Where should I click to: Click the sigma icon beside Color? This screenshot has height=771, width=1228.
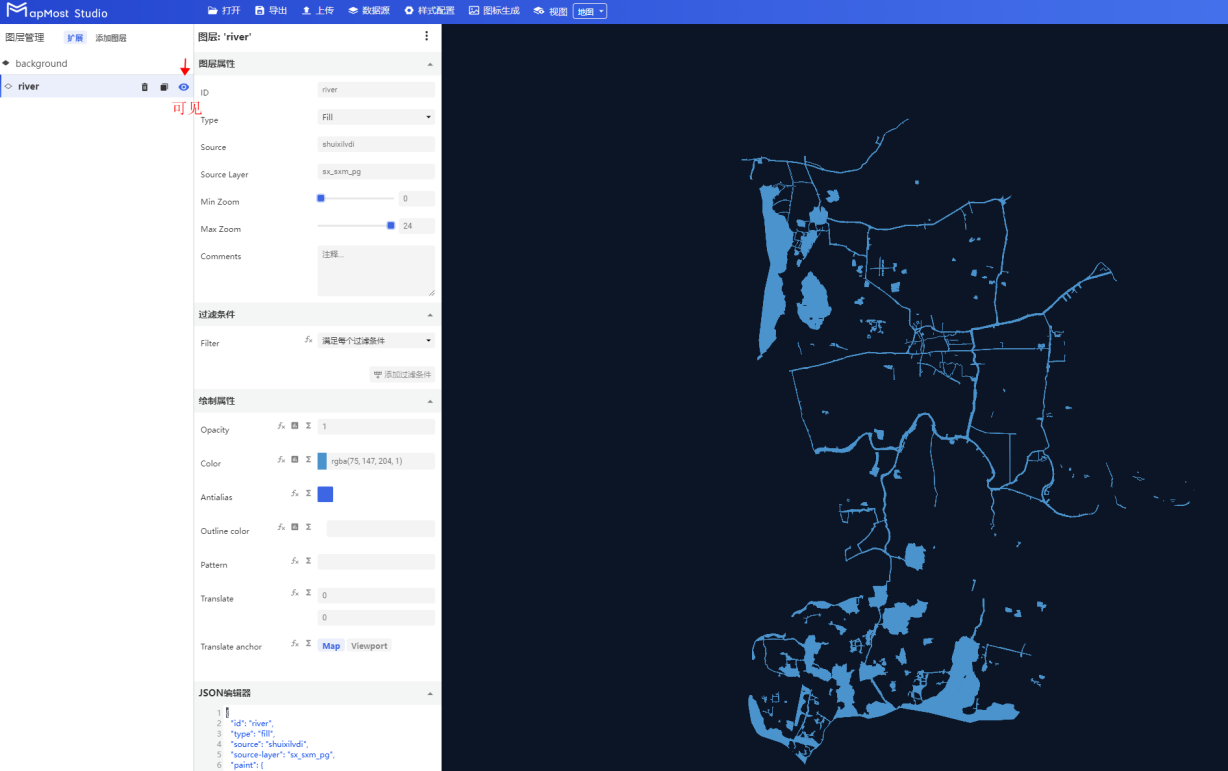[x=308, y=460]
